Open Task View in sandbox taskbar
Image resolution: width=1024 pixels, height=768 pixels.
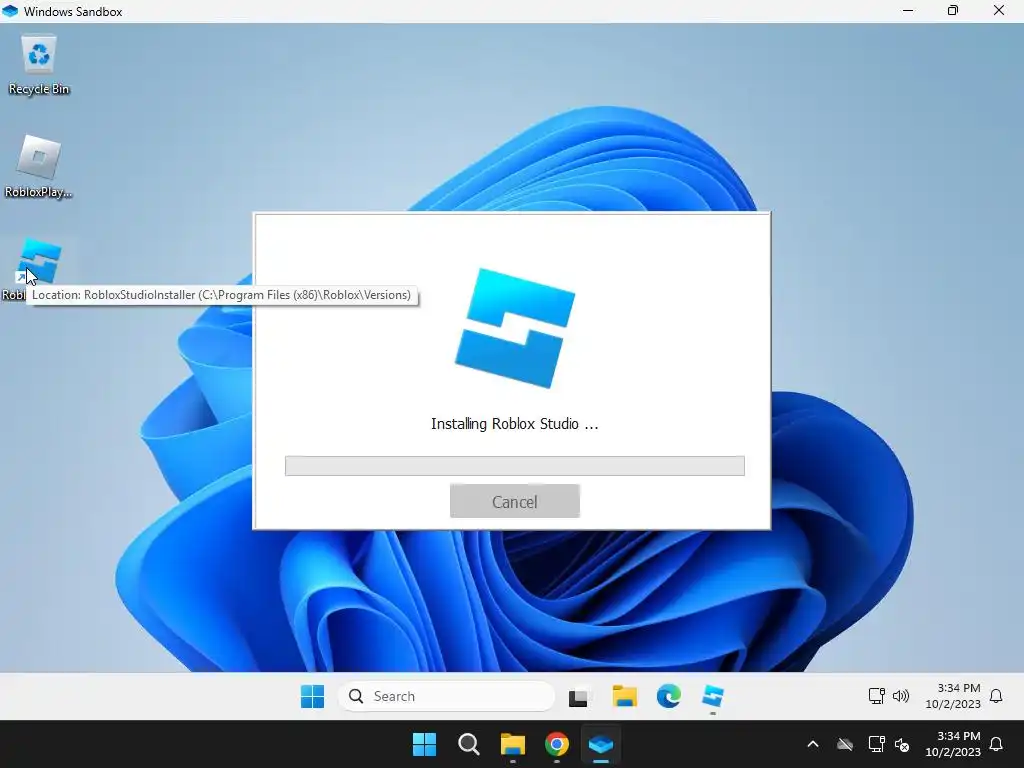click(579, 697)
